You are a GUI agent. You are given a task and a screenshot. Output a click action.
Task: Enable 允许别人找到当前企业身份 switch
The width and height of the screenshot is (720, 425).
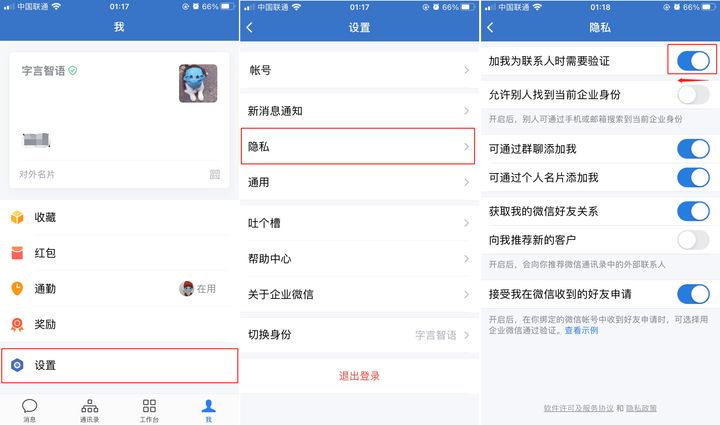click(x=693, y=95)
